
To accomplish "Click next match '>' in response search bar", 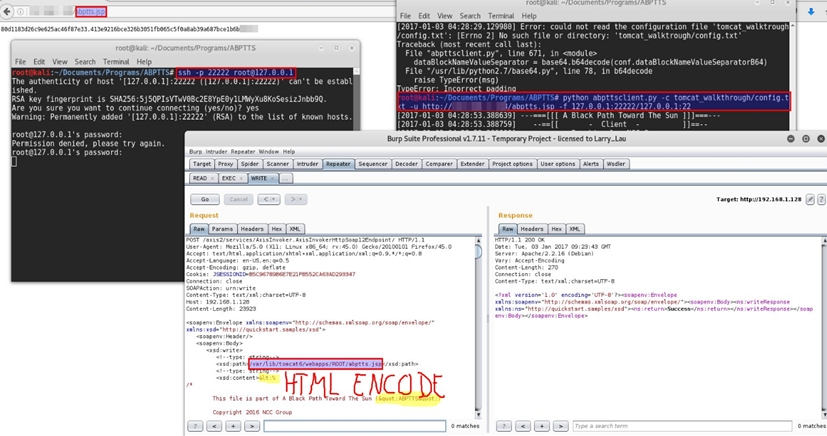I will click(559, 426).
